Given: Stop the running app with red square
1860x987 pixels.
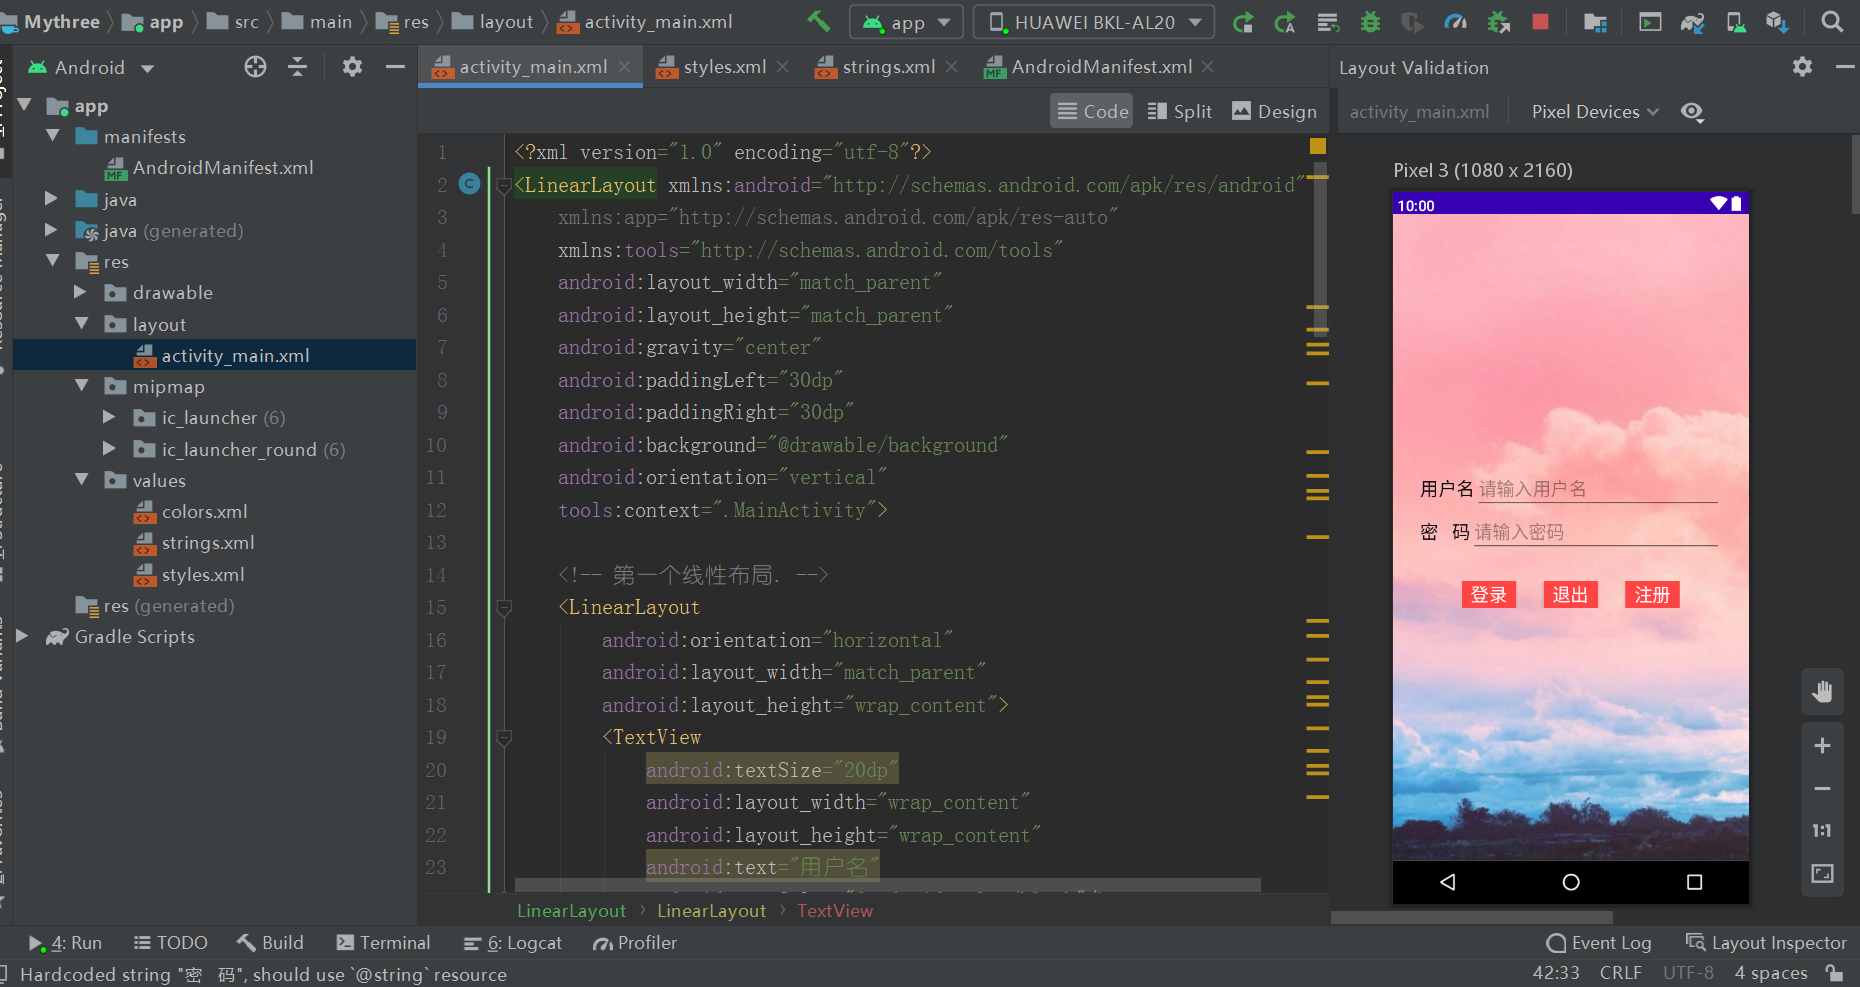Looking at the screenshot, I should pos(1540,22).
